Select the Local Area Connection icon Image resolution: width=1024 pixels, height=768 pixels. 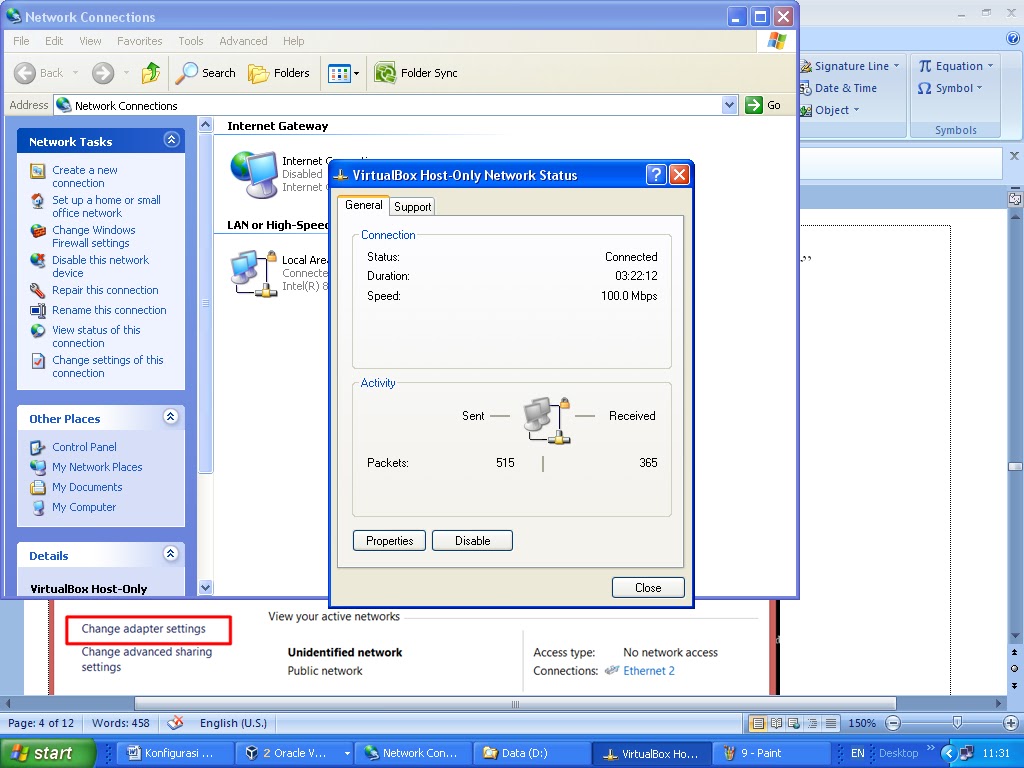pyautogui.click(x=254, y=273)
